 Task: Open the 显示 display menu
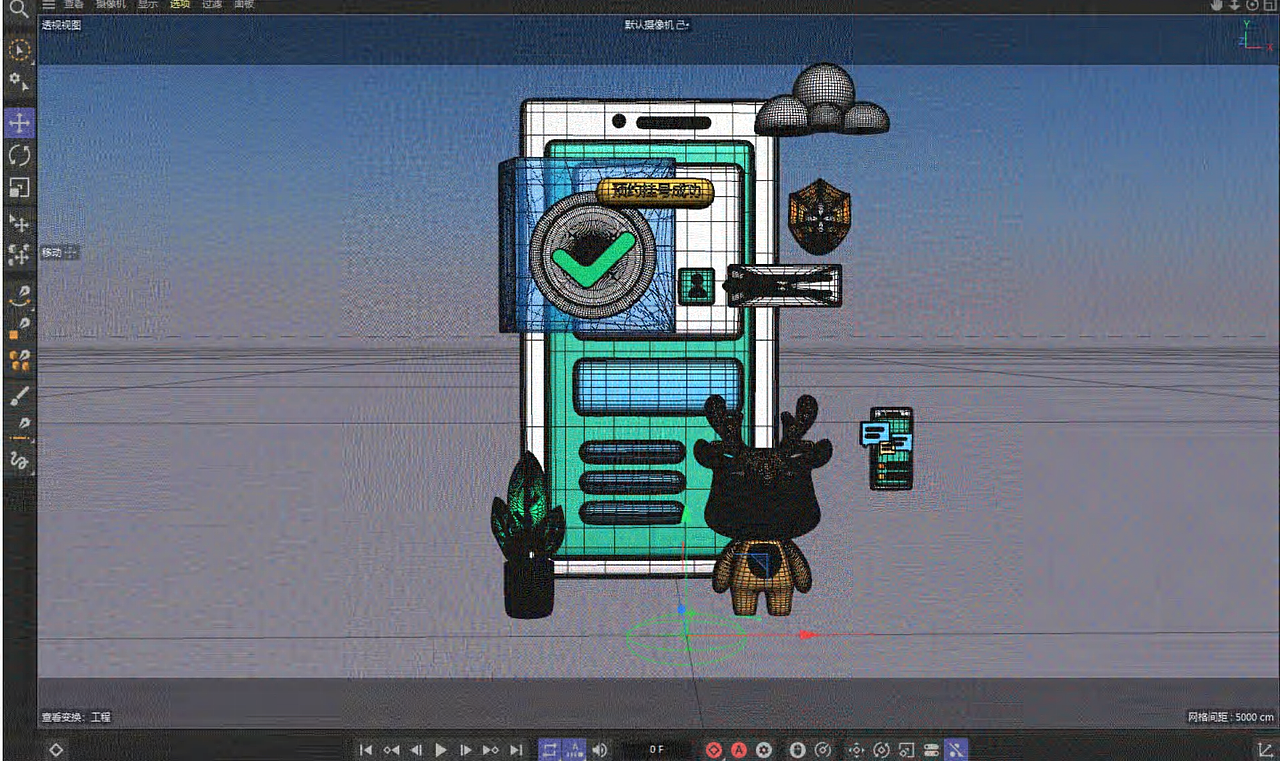[x=147, y=4]
